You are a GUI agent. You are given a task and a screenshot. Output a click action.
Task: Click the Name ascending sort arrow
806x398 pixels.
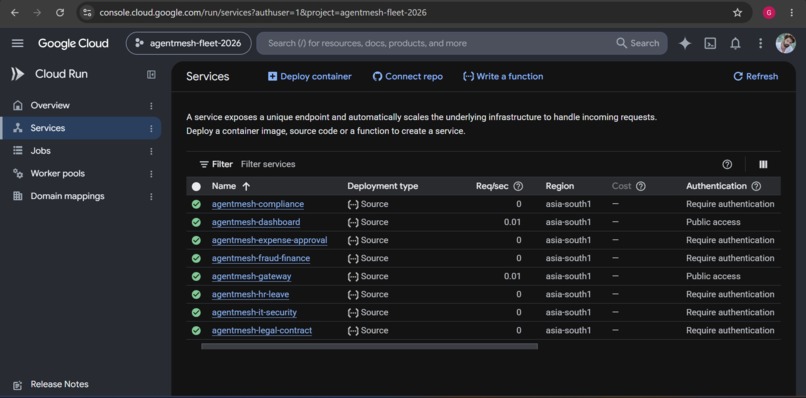(x=246, y=186)
